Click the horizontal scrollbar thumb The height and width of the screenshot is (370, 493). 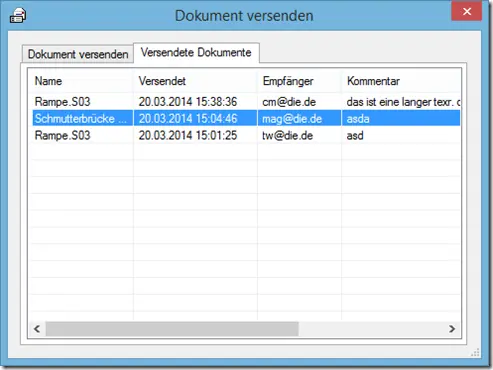pyautogui.click(x=172, y=329)
